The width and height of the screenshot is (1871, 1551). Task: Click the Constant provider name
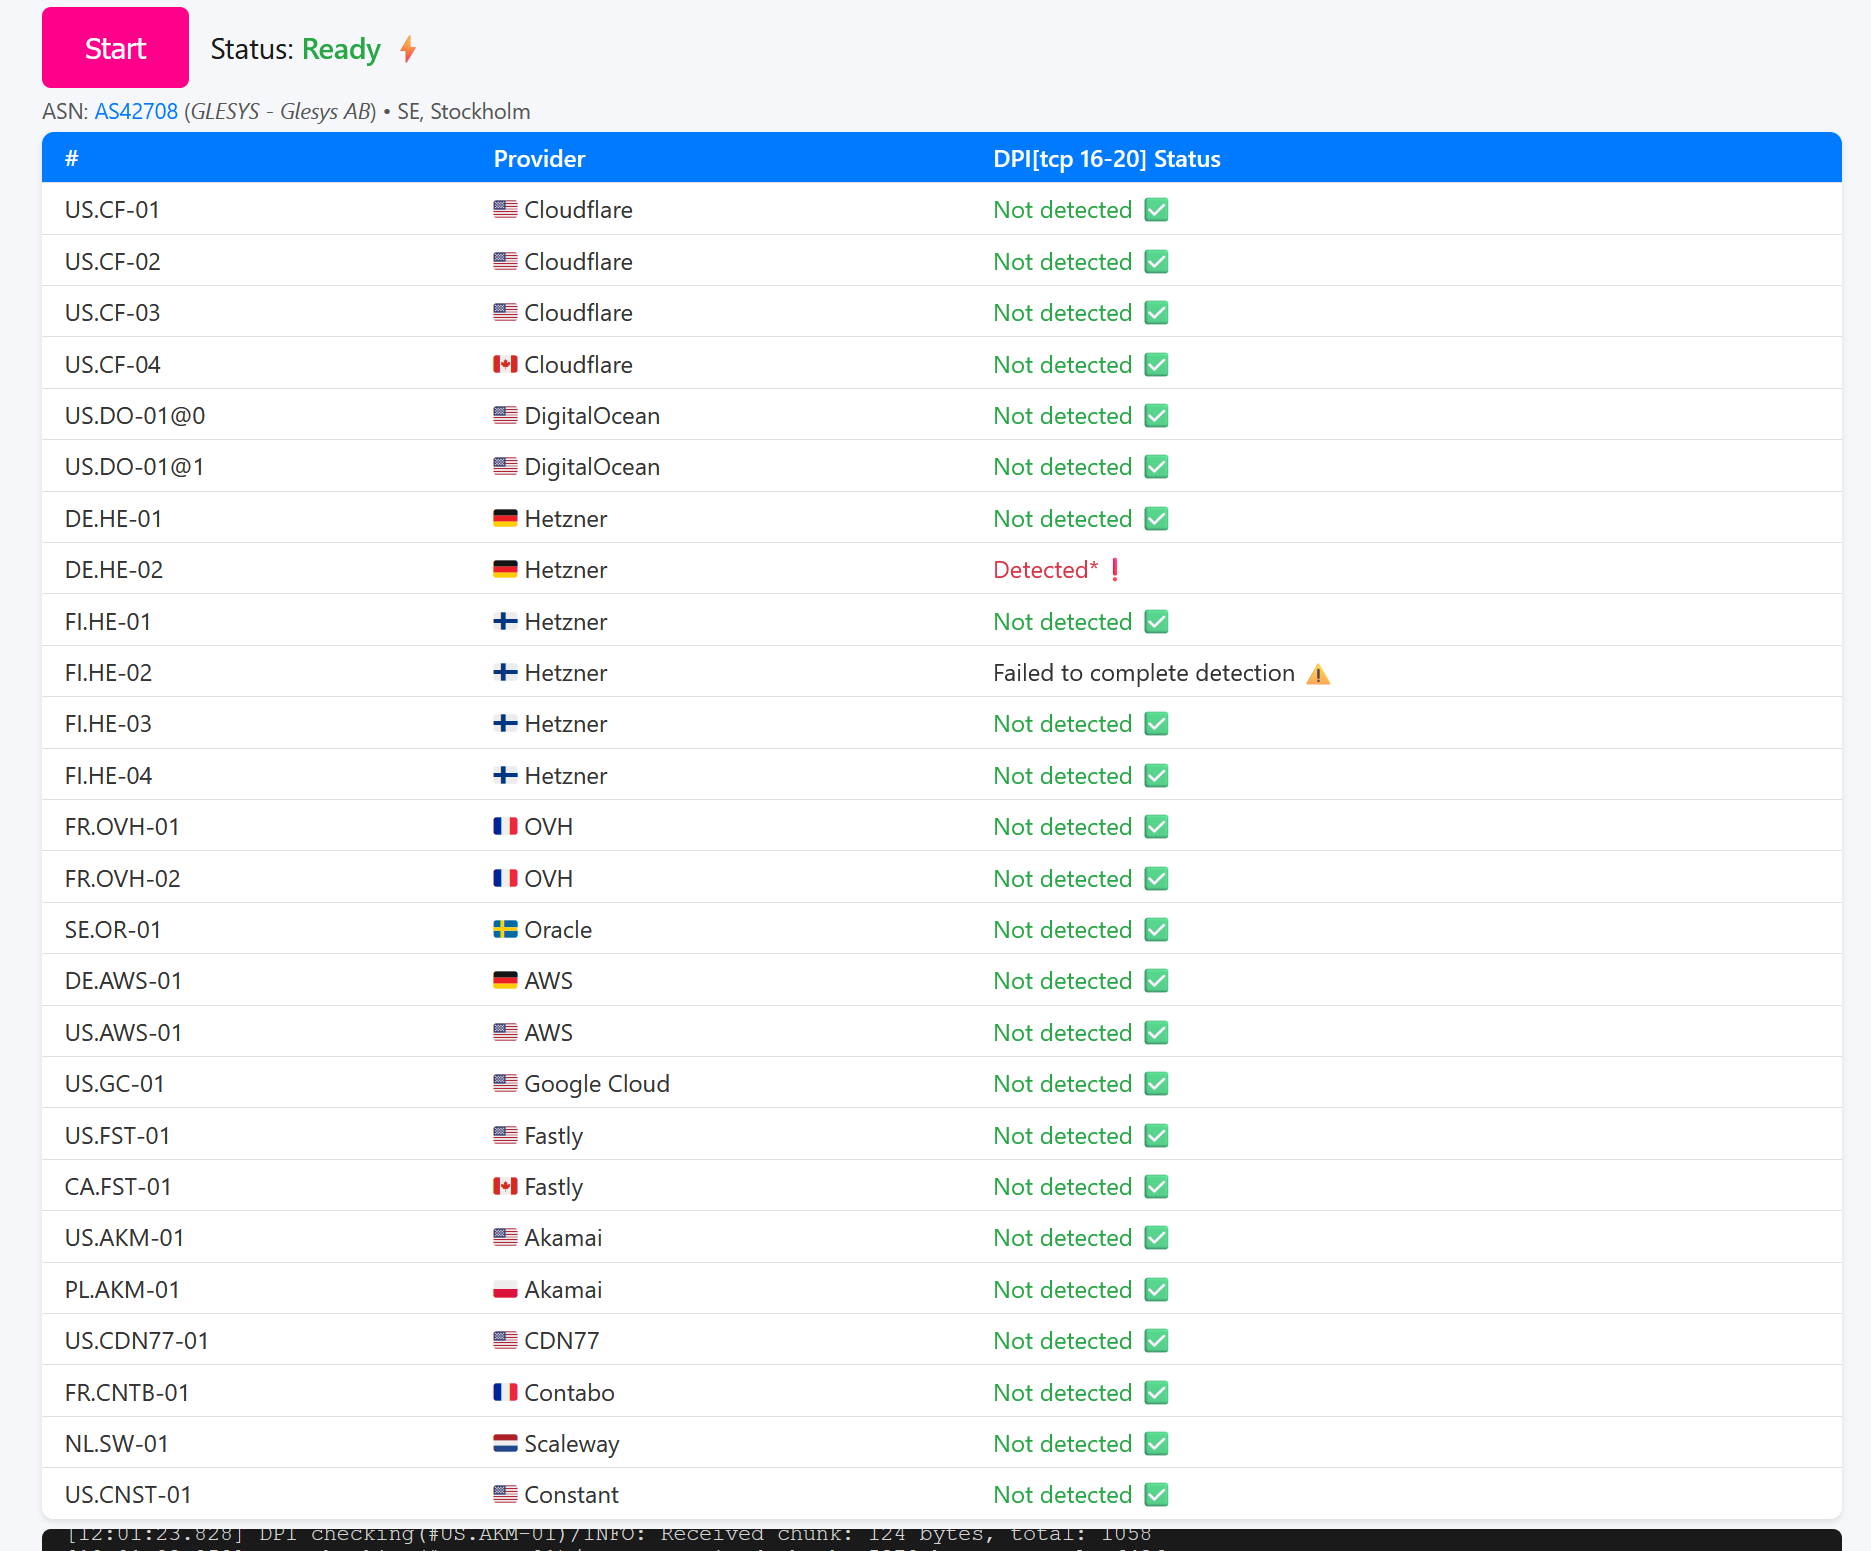coord(572,1494)
